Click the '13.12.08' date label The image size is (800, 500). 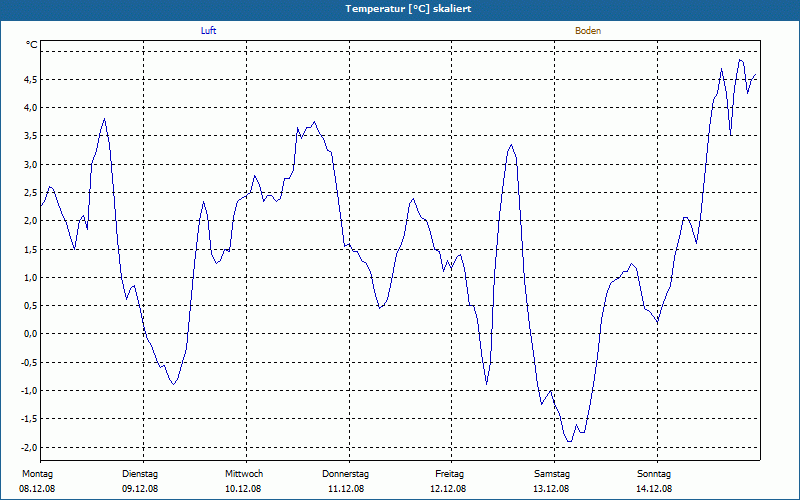click(x=551, y=489)
